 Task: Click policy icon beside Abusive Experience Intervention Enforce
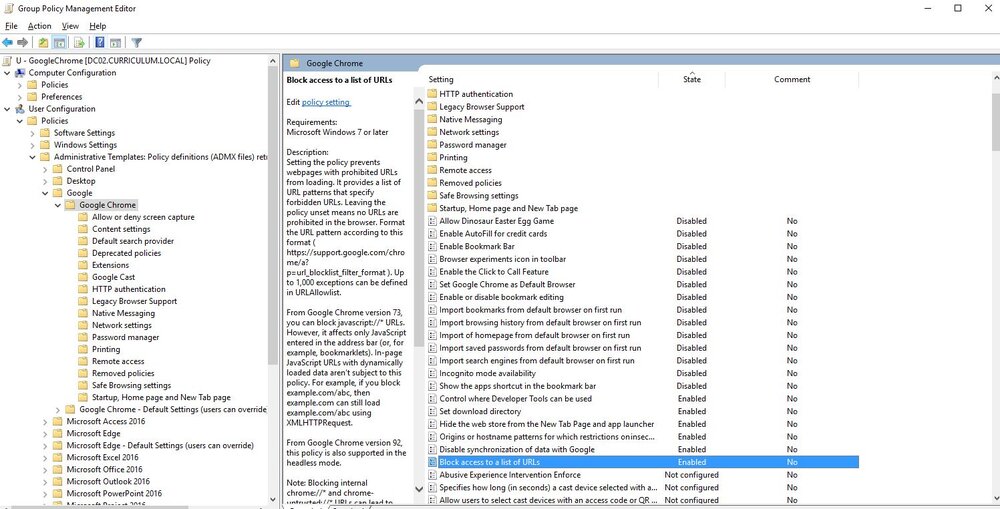click(432, 475)
